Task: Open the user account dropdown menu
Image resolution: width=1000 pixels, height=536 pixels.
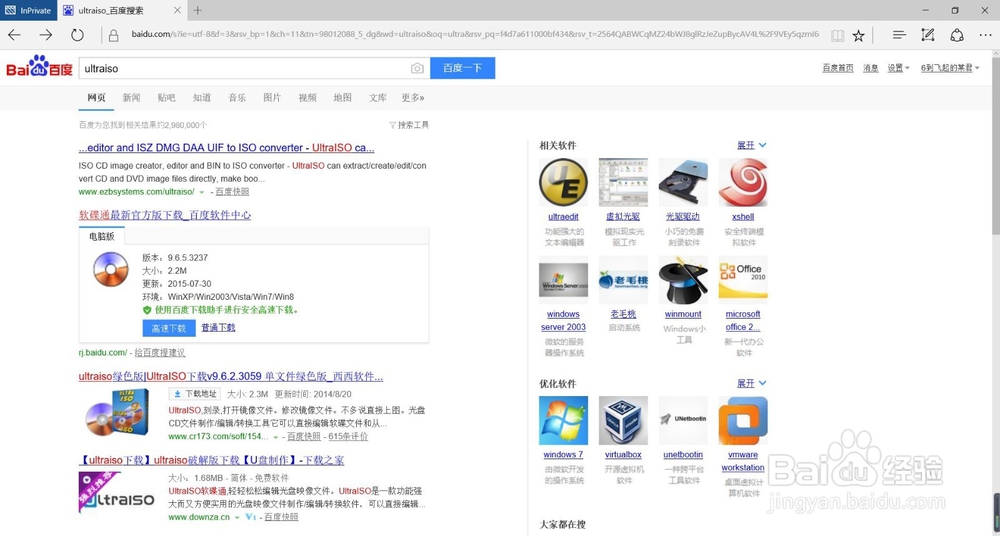Action: click(x=950, y=68)
